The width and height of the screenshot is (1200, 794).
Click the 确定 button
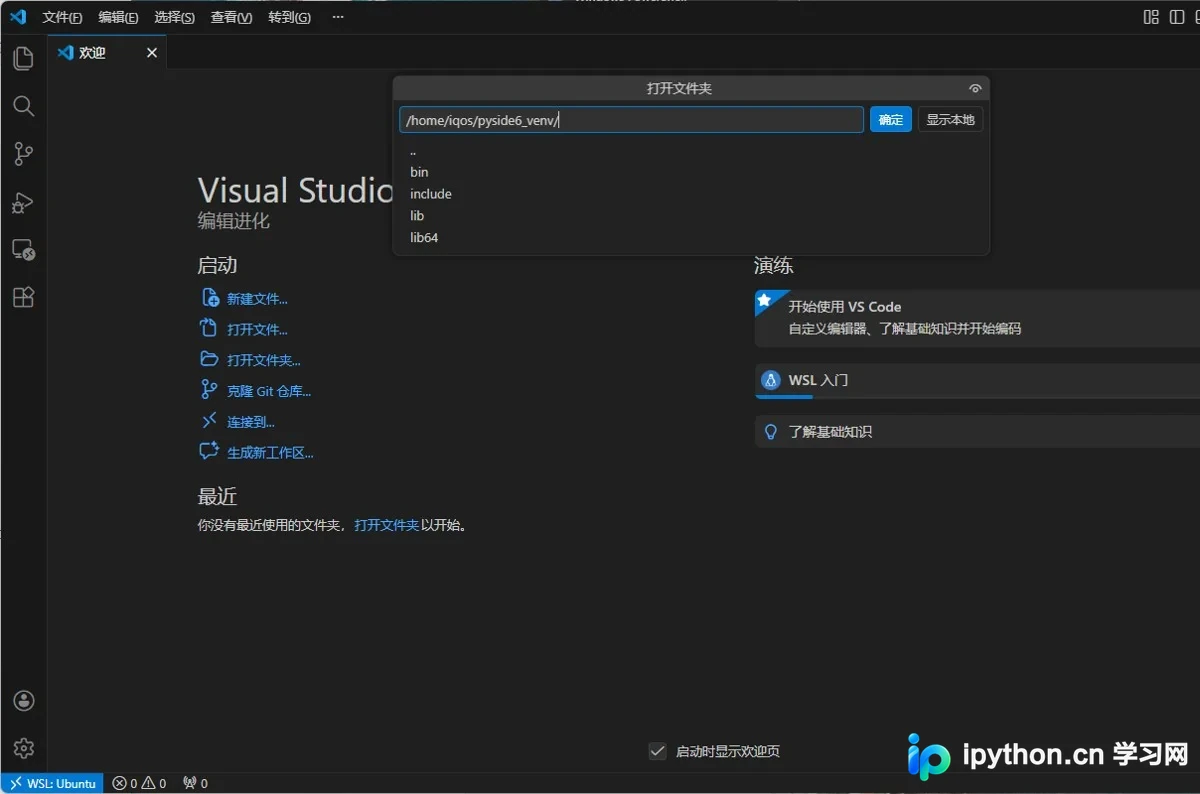tap(891, 120)
